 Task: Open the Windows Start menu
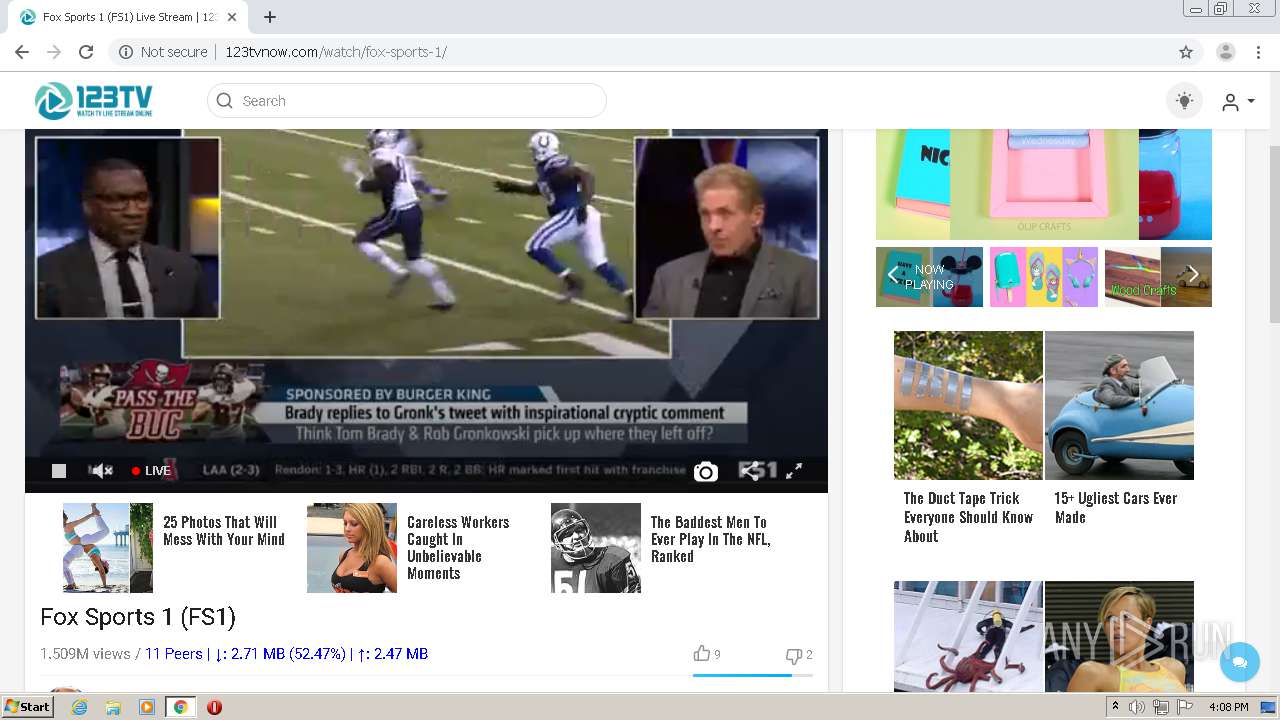point(27,707)
